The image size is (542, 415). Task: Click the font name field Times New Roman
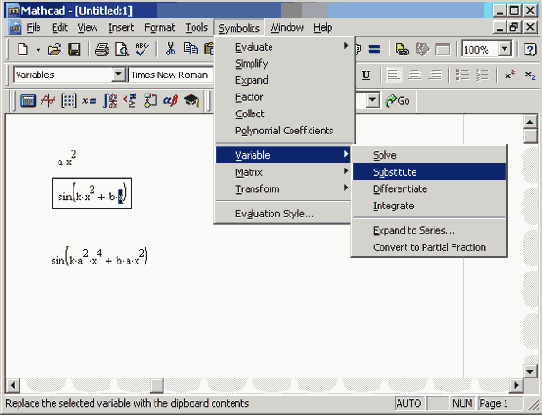click(x=171, y=75)
